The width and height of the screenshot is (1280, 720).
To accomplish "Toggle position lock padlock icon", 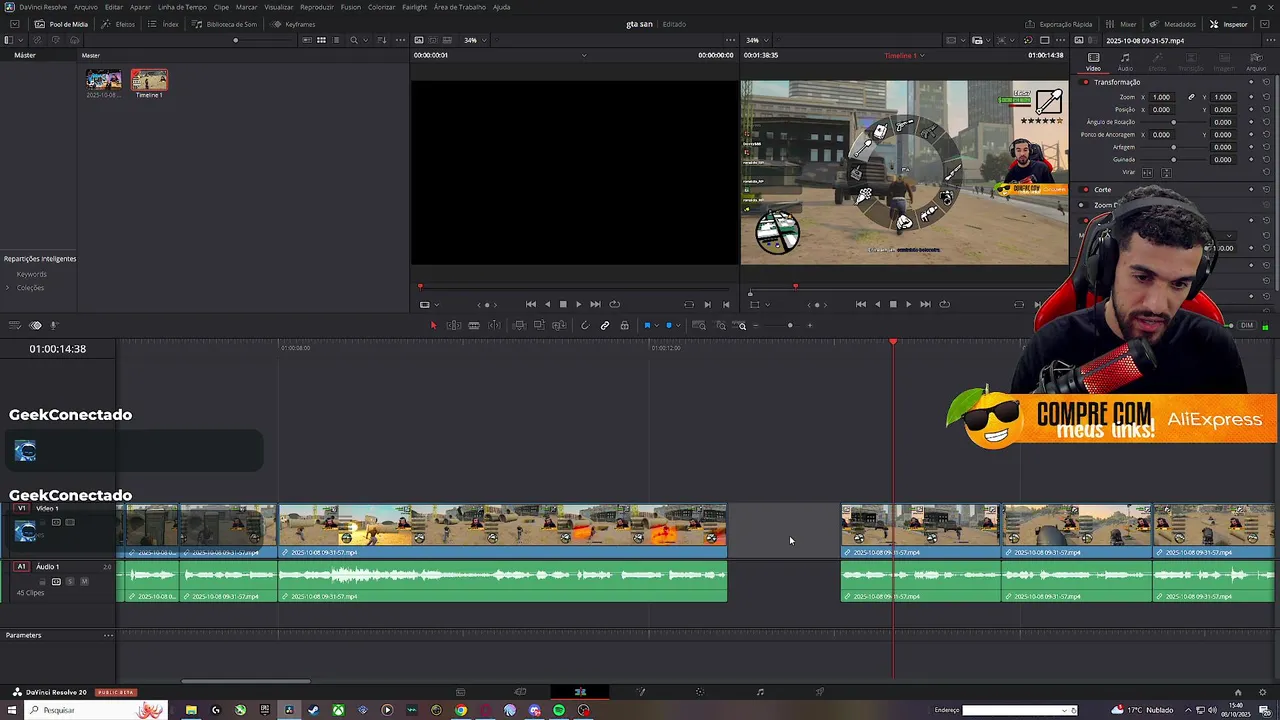I will pyautogui.click(x=625, y=325).
